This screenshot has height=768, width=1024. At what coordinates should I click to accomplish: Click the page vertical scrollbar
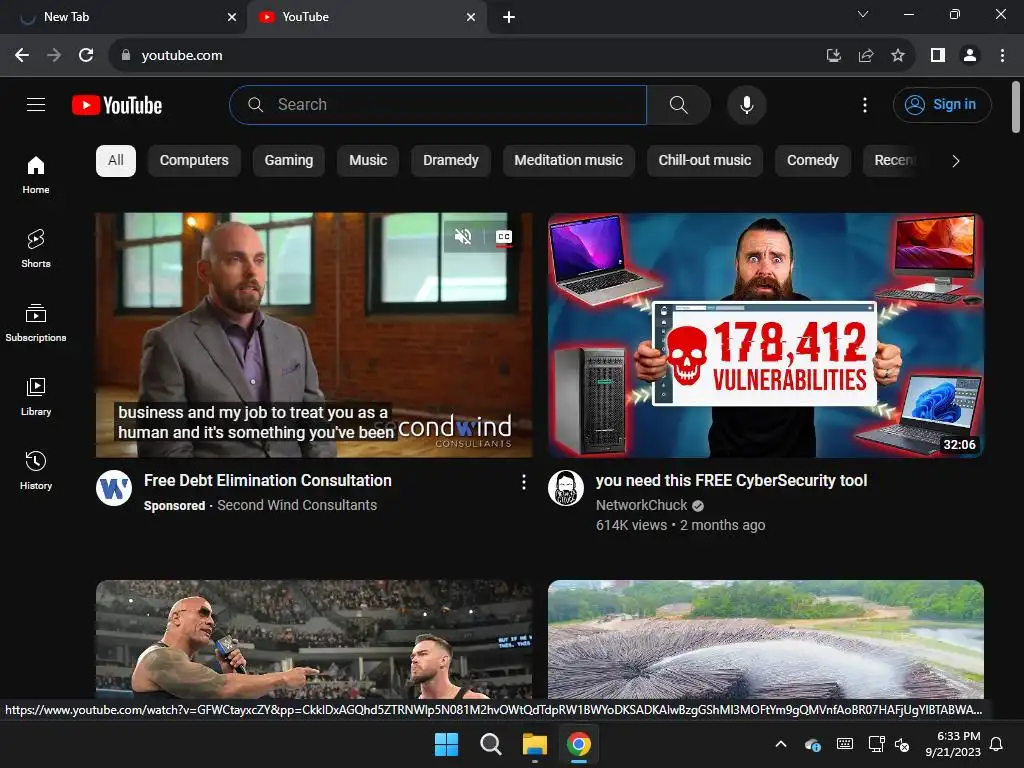[x=1016, y=107]
